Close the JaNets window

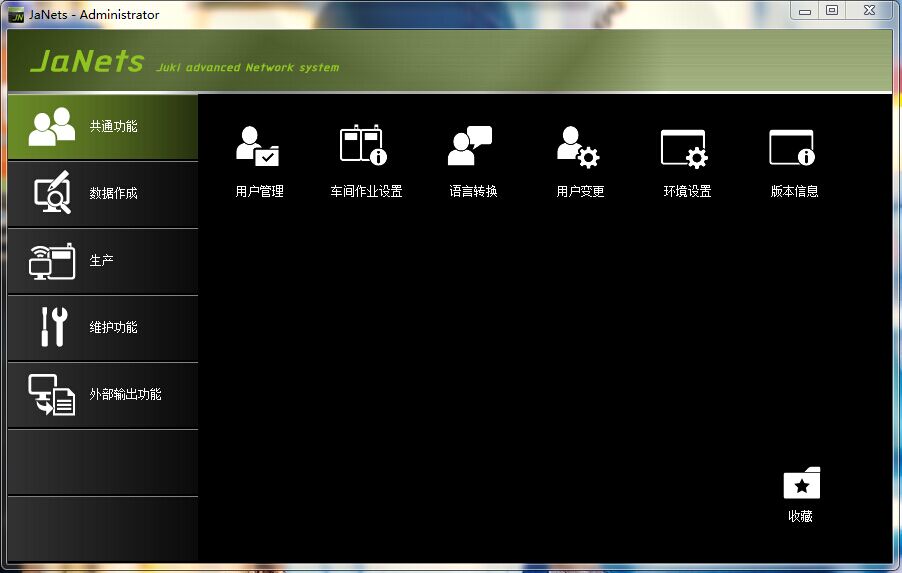coord(869,10)
